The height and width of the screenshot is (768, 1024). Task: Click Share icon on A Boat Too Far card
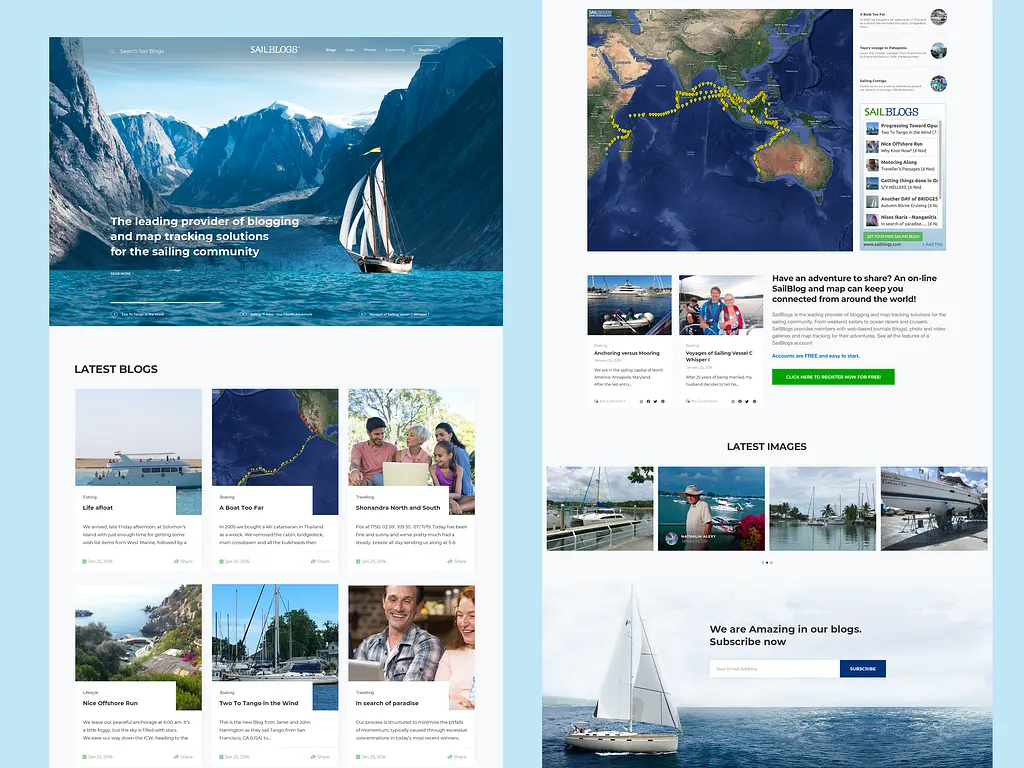(313, 561)
